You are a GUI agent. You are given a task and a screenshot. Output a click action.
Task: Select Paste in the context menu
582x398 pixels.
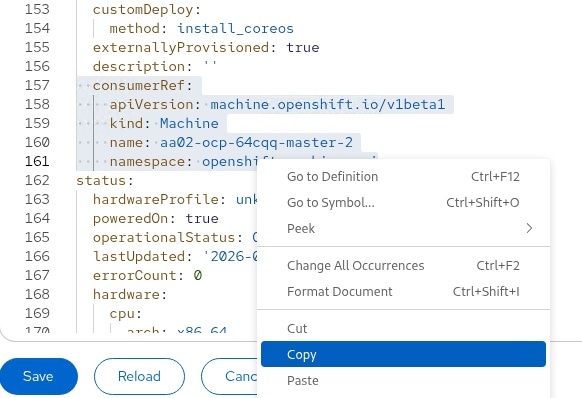(403, 380)
